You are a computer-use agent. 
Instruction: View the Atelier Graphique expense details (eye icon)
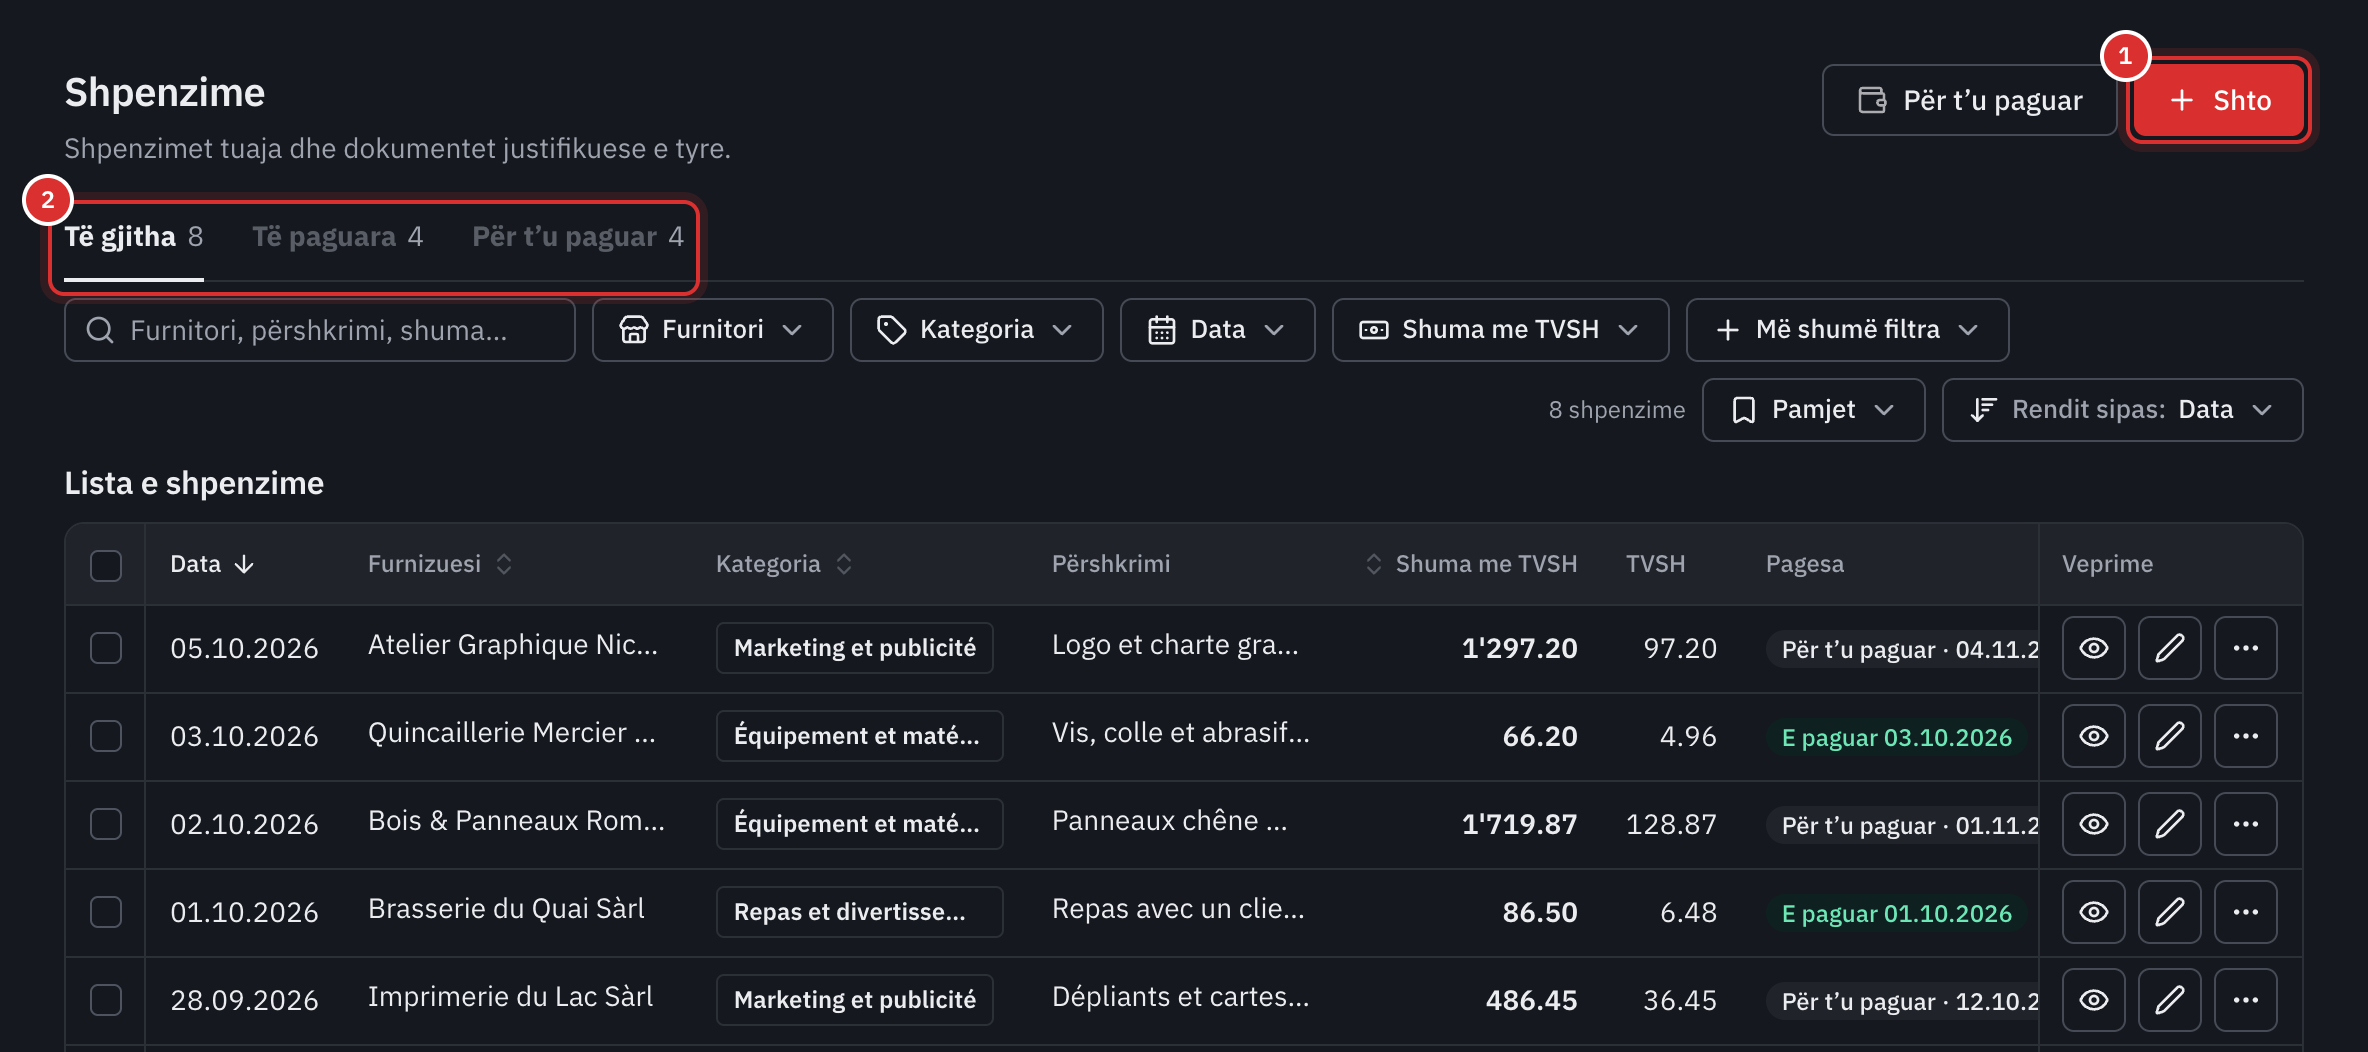2093,648
